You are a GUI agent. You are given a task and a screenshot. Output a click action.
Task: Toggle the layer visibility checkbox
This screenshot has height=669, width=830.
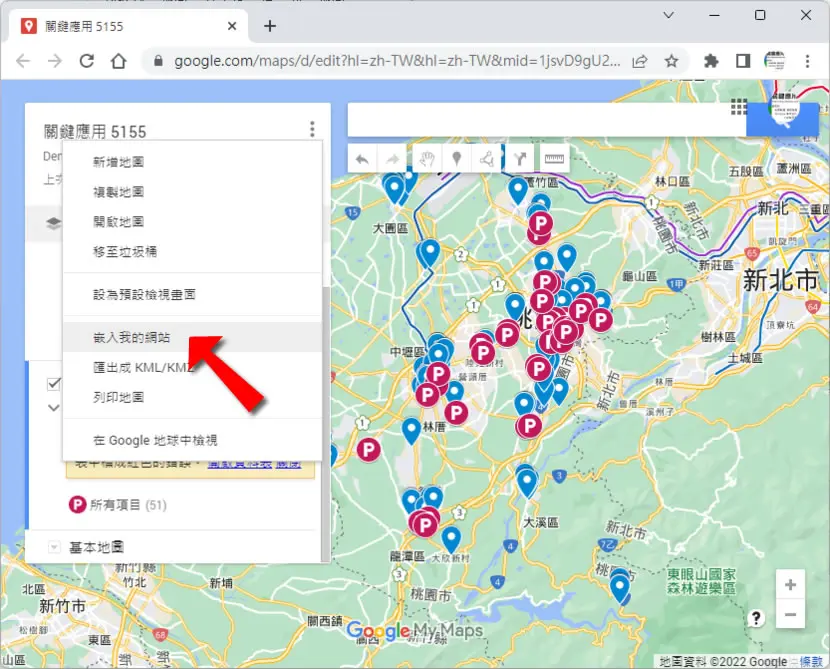pyautogui.click(x=54, y=383)
